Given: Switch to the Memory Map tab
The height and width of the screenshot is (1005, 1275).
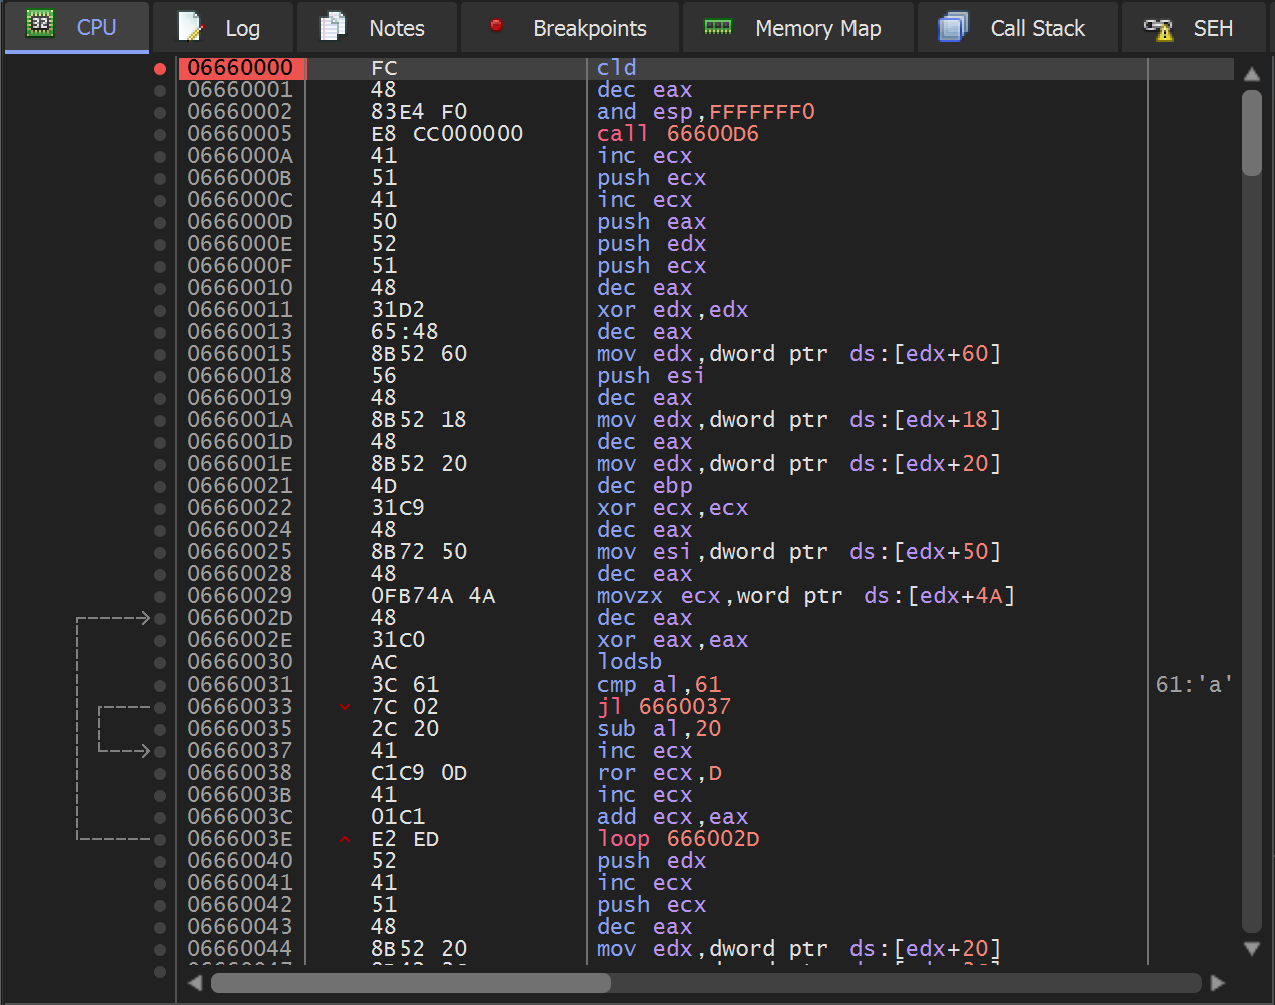Looking at the screenshot, I should (x=817, y=28).
